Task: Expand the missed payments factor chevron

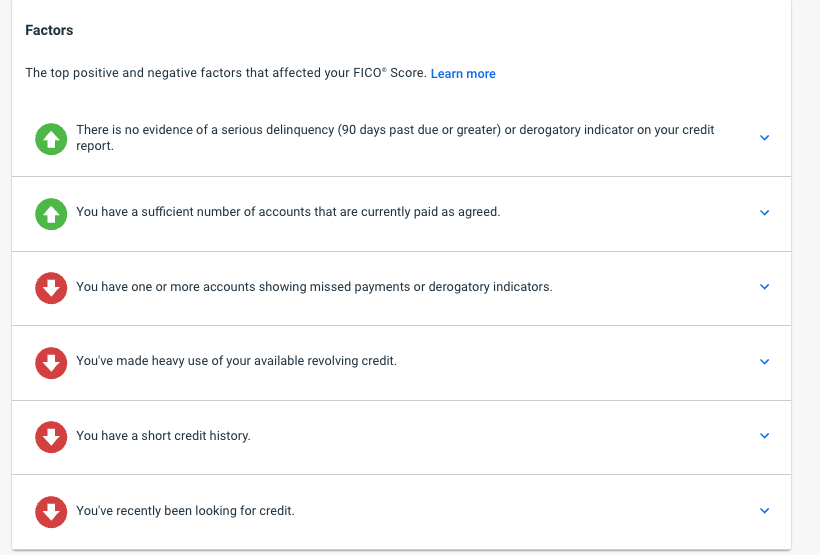Action: [765, 287]
